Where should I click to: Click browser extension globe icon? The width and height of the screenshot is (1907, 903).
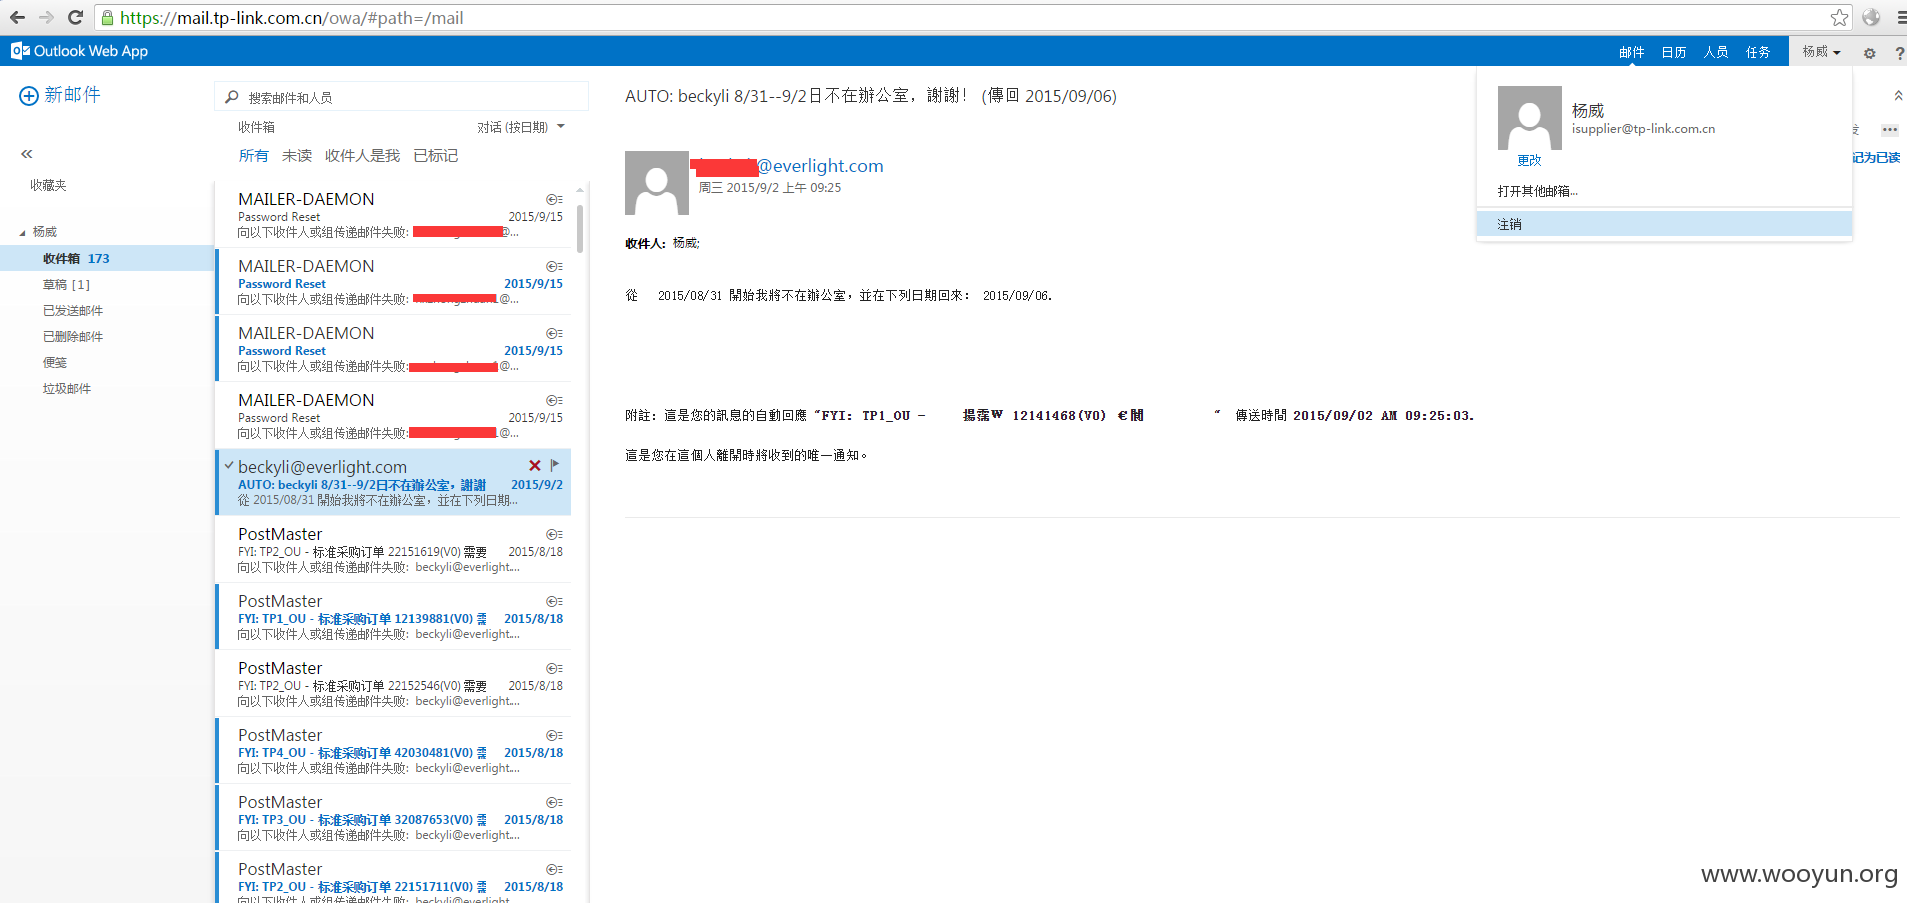(x=1871, y=17)
